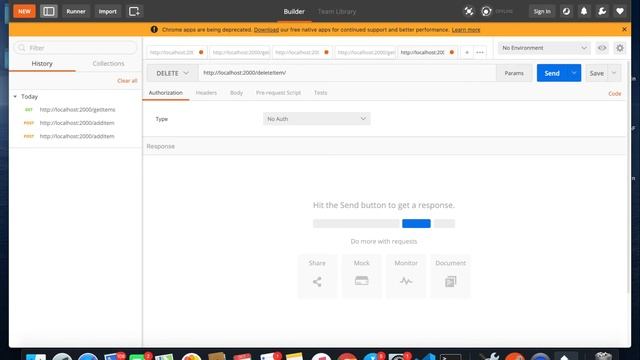640x360 pixels.
Task: Switch to the Collections tab
Action: point(108,64)
